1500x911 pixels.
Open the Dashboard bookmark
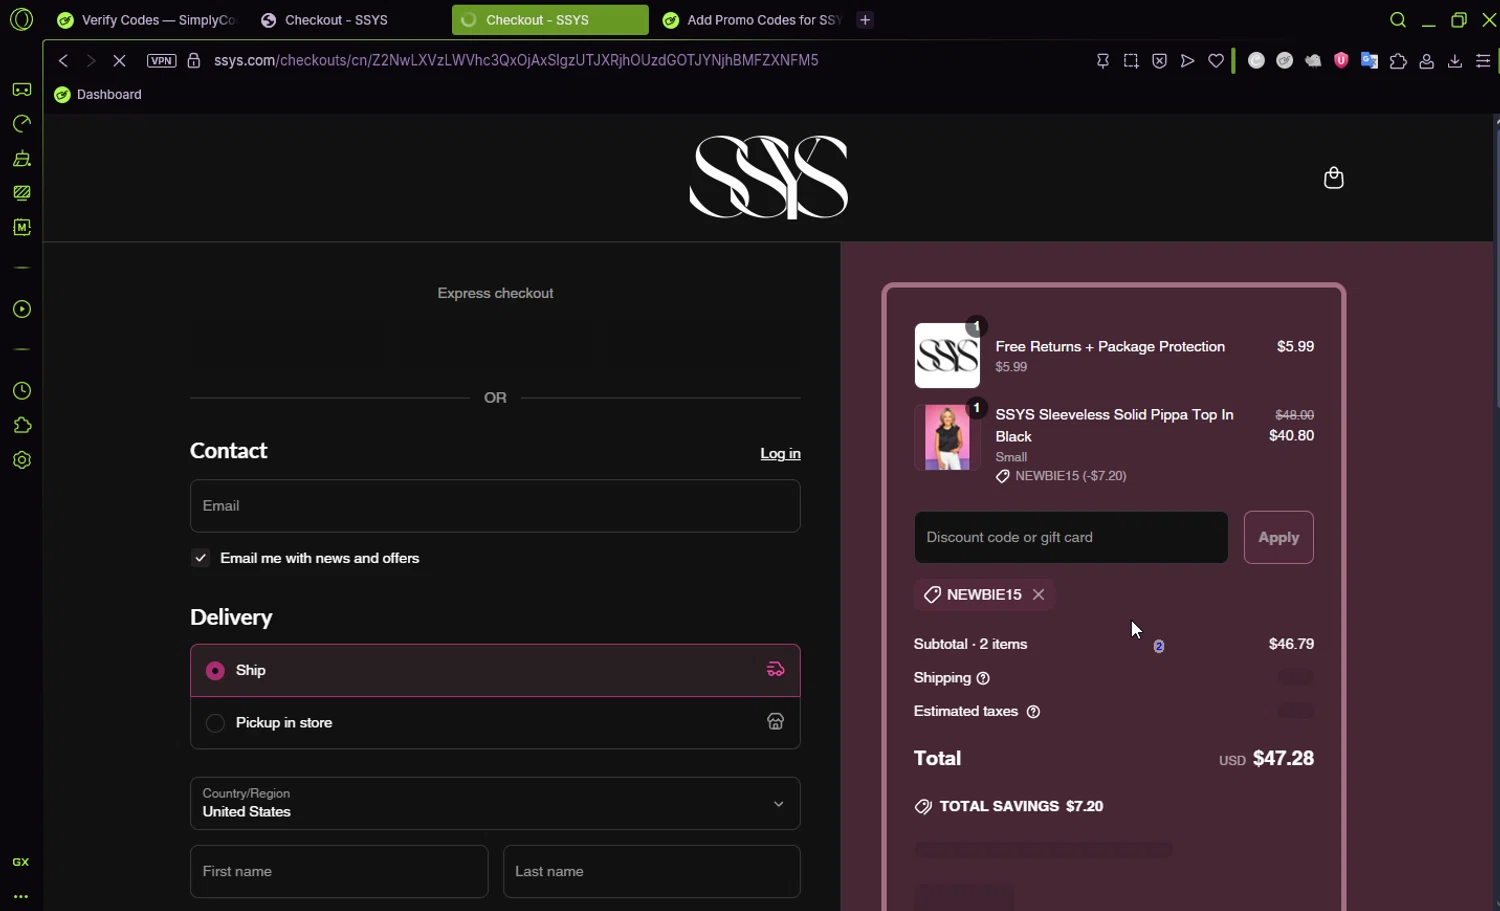click(98, 95)
